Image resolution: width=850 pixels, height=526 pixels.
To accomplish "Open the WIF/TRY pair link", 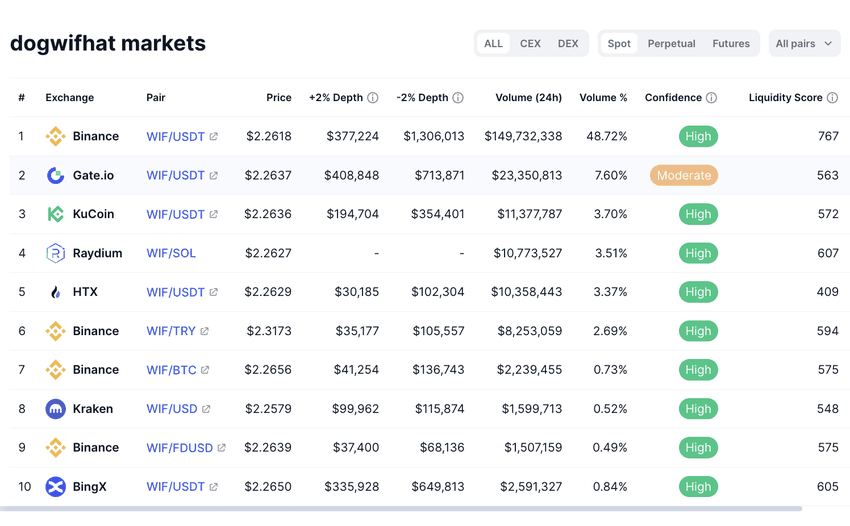I will pyautogui.click(x=171, y=331).
